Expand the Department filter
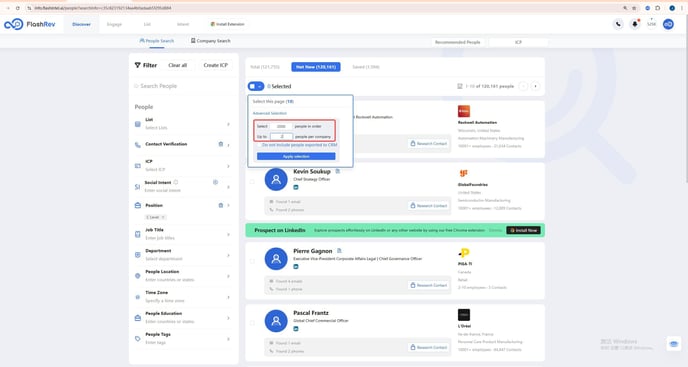Image resolution: width=688 pixels, height=367 pixels. tap(228, 255)
